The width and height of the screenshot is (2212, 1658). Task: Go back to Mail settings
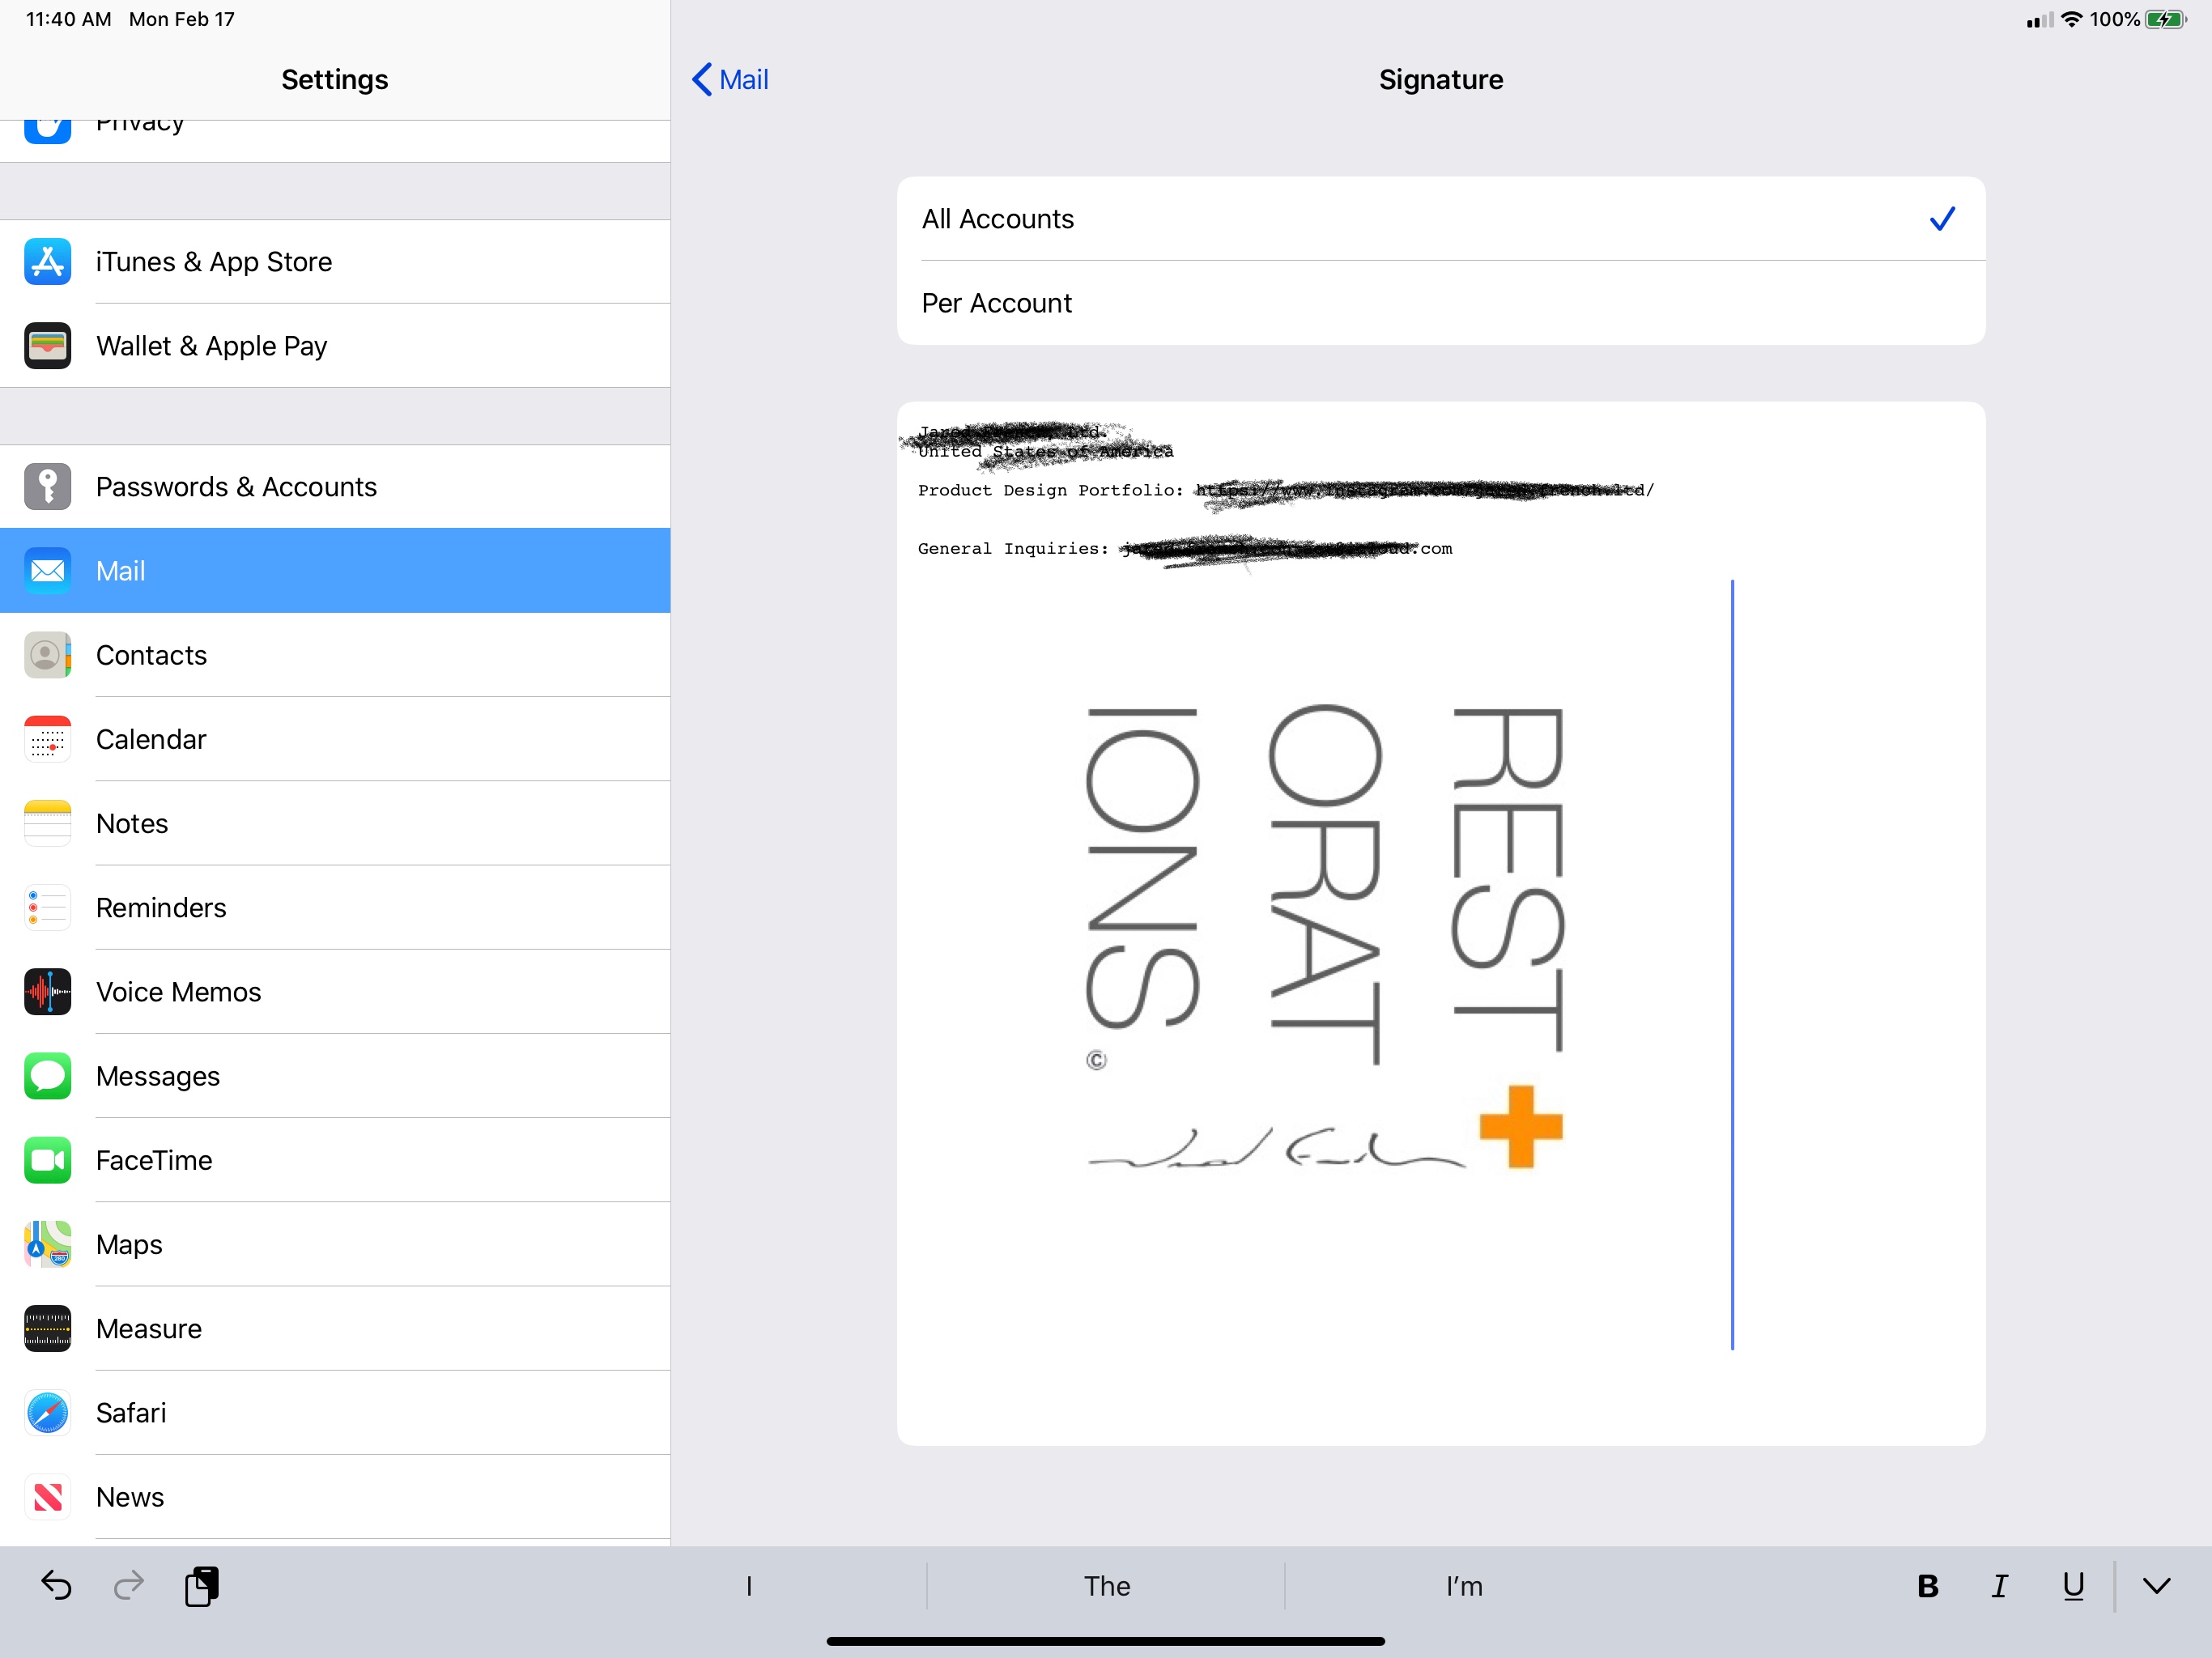(730, 80)
